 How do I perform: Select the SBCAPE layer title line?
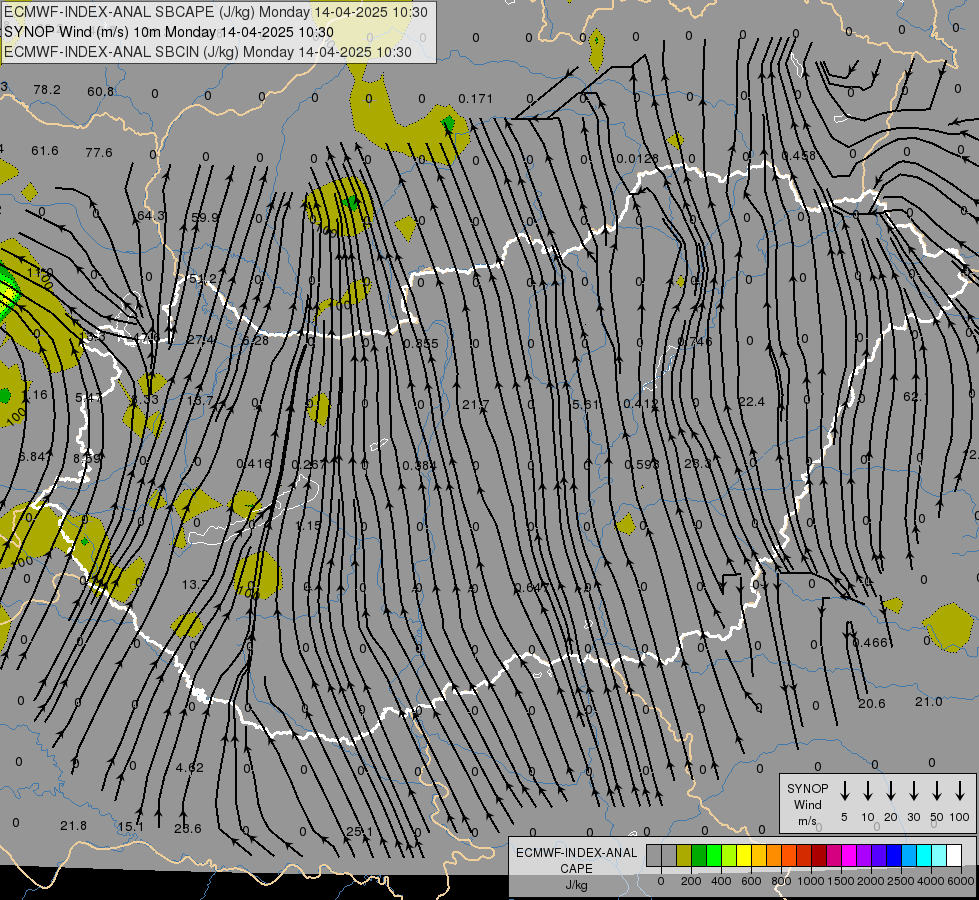tap(216, 12)
